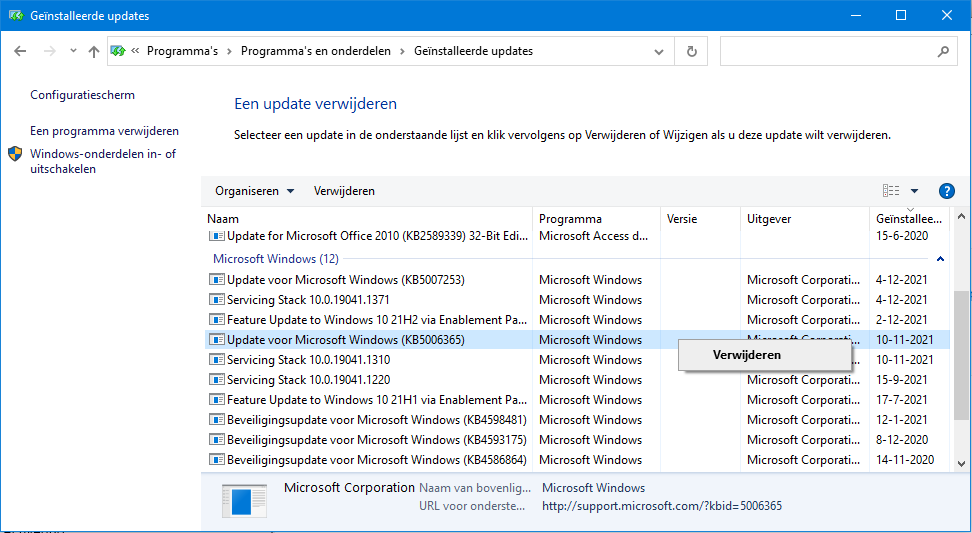Sort by the Geïnstalleerd column header

909,219
